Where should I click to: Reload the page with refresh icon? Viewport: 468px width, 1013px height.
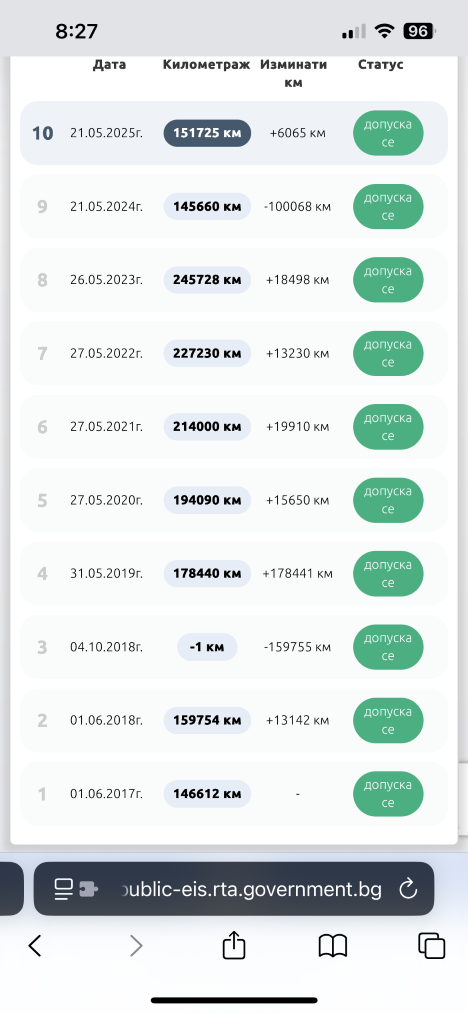(408, 889)
